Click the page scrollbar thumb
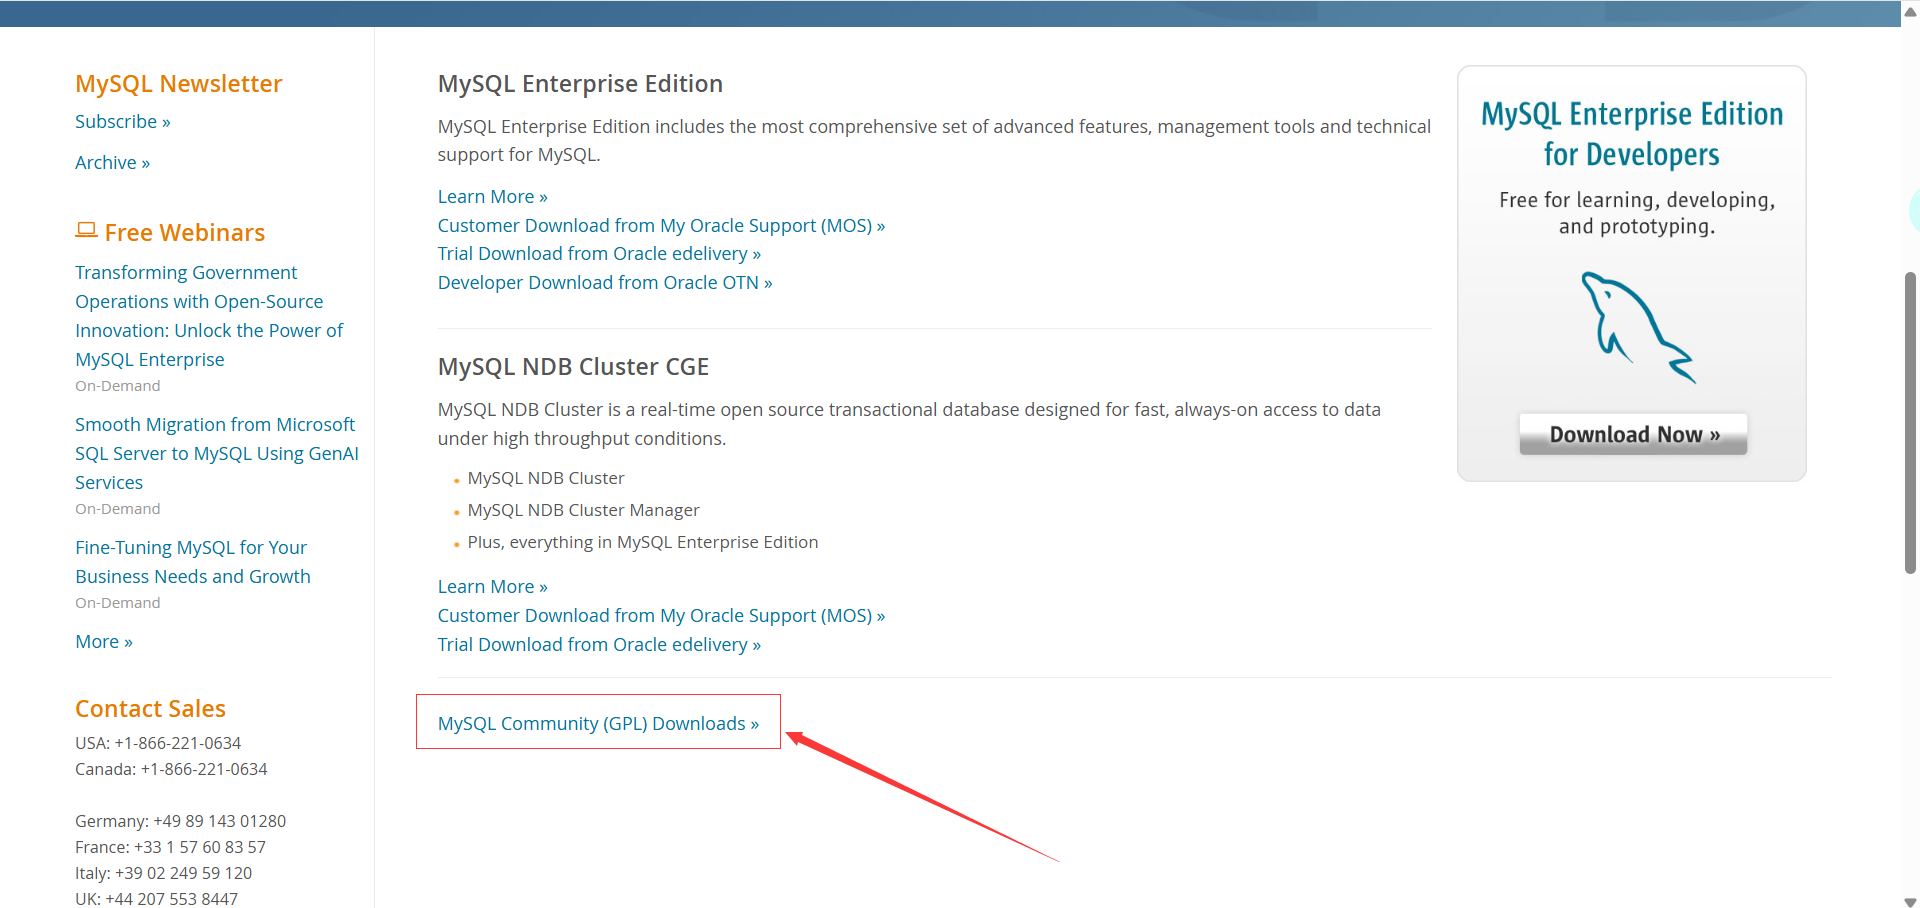Image resolution: width=1920 pixels, height=908 pixels. tap(1910, 422)
